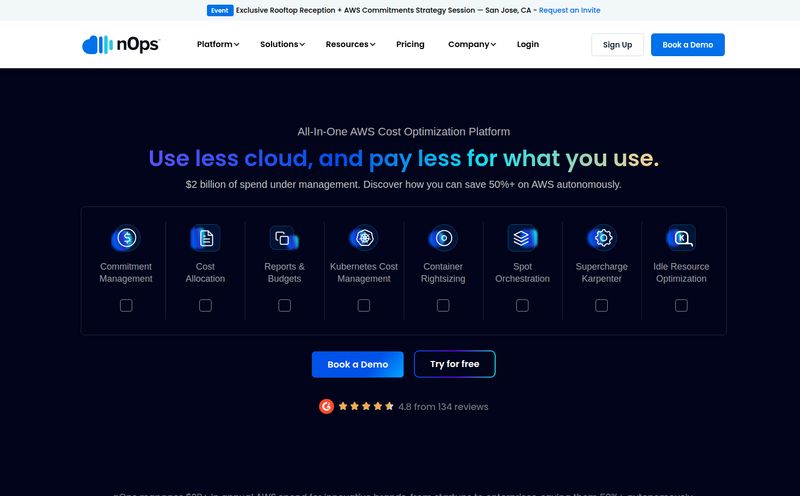
Task: Click the Try for free button
Action: pyautogui.click(x=455, y=364)
